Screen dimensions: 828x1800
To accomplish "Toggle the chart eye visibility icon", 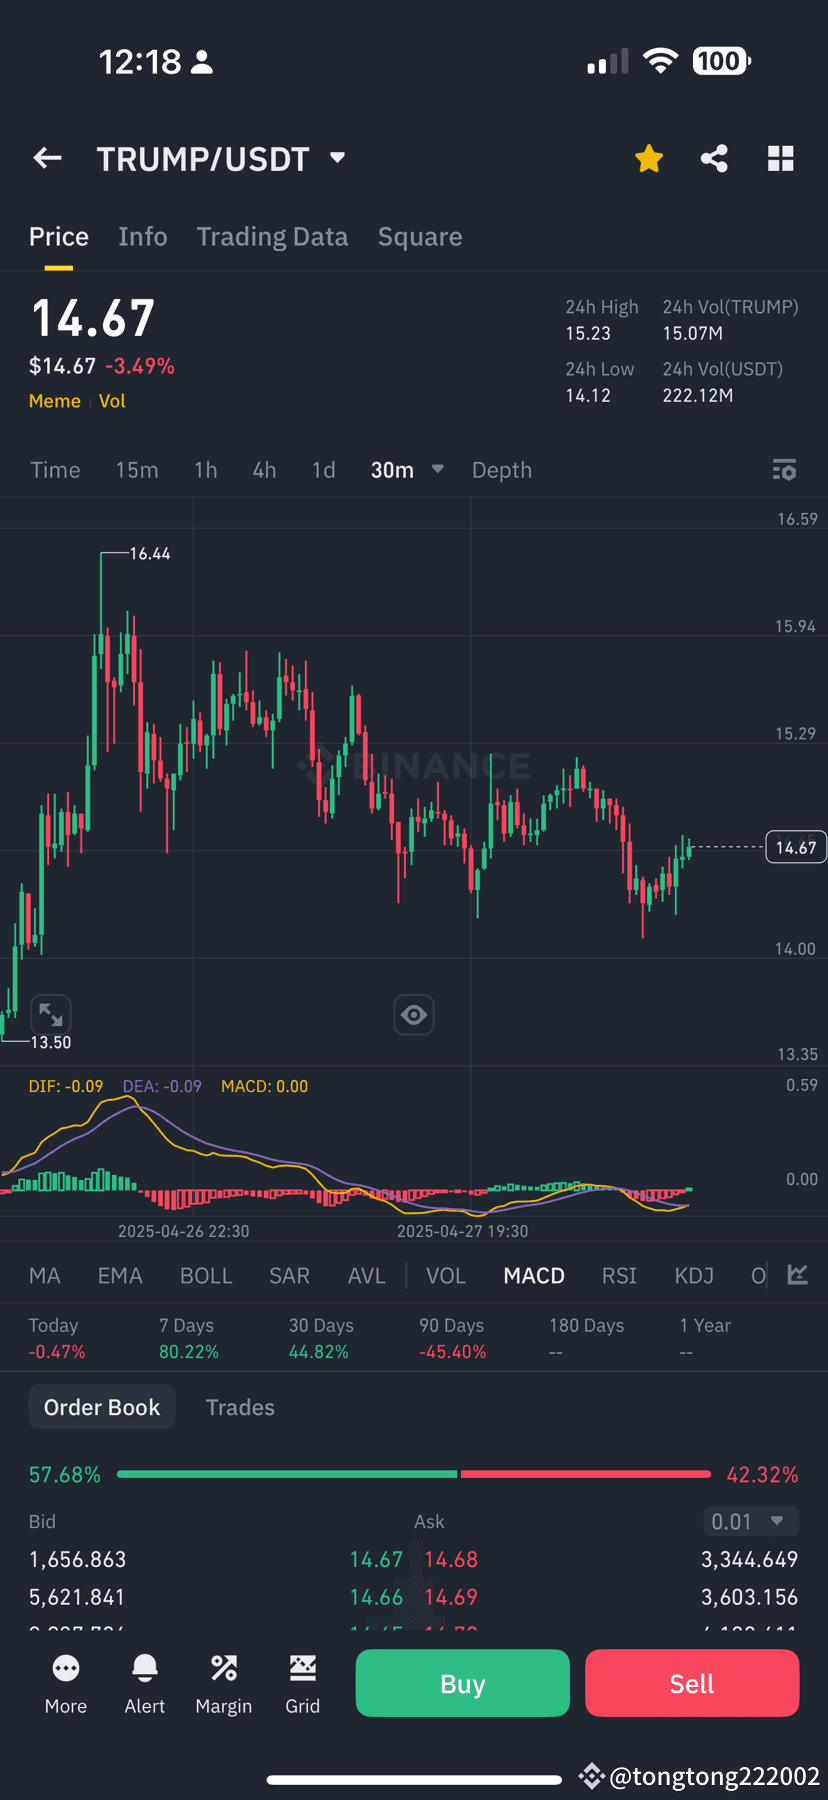I will coord(414,1015).
